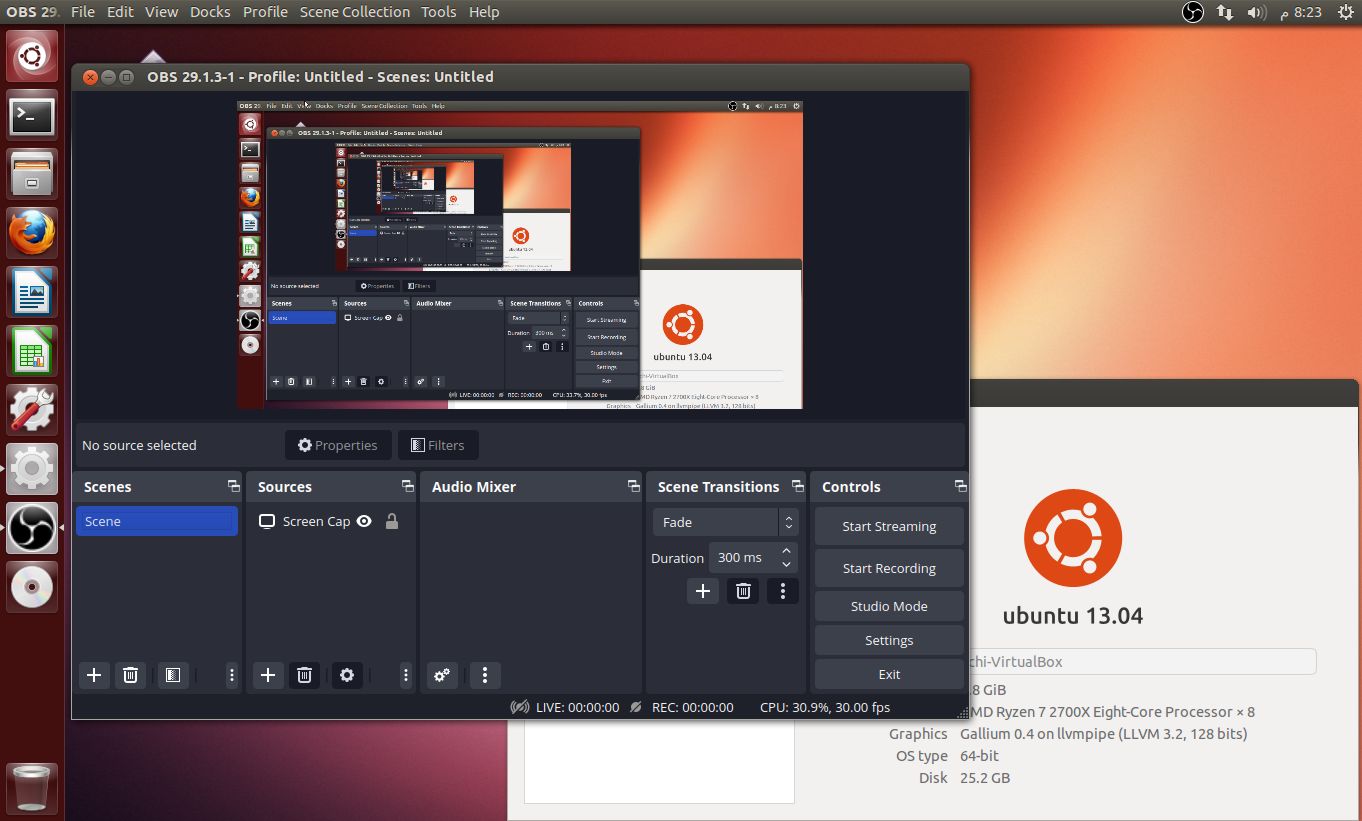
Task: Add a new source with the plus icon
Action: [x=268, y=675]
